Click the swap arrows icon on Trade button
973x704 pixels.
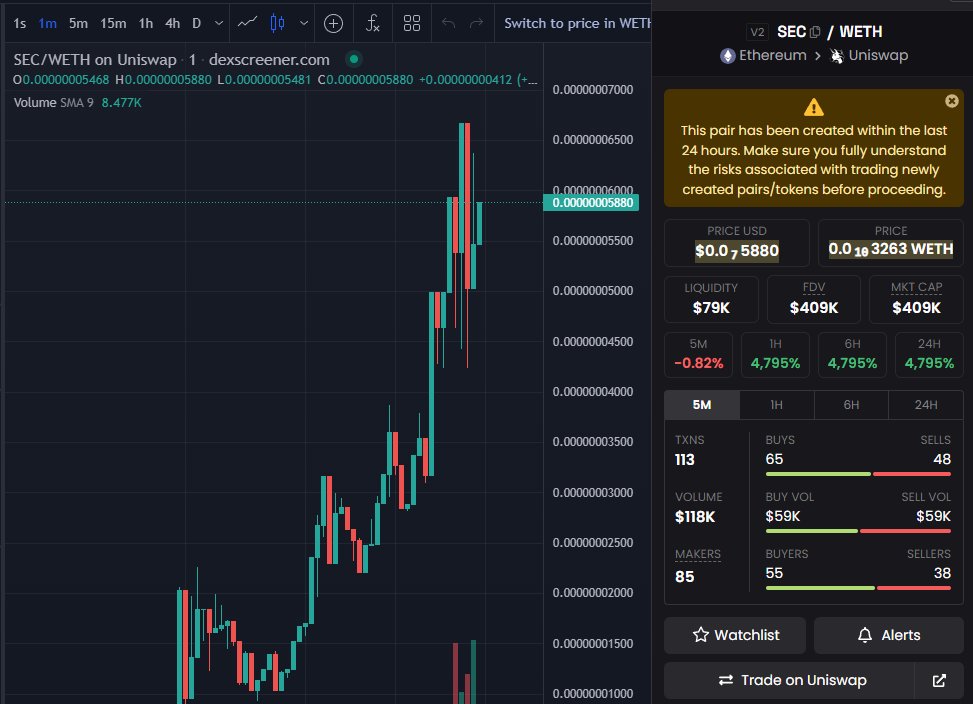[725, 680]
